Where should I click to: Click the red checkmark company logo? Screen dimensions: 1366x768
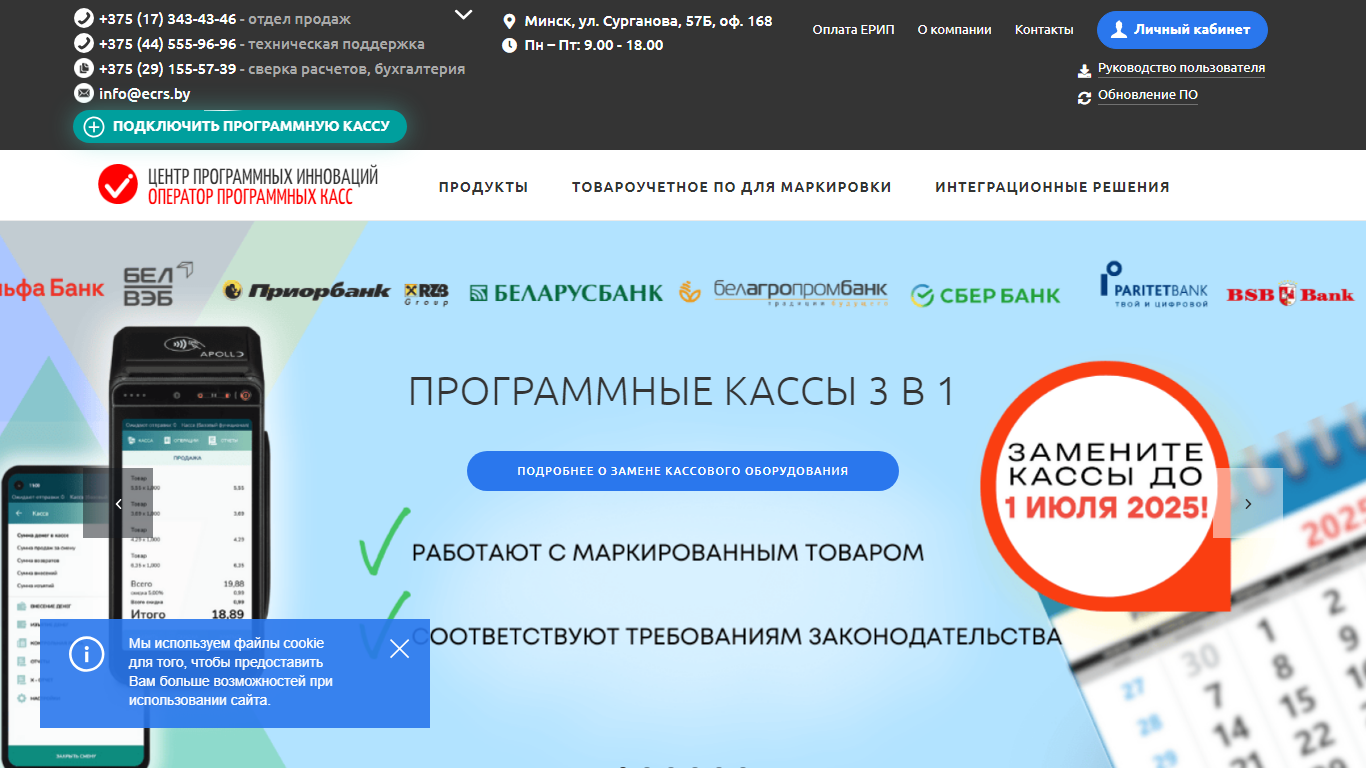(118, 185)
